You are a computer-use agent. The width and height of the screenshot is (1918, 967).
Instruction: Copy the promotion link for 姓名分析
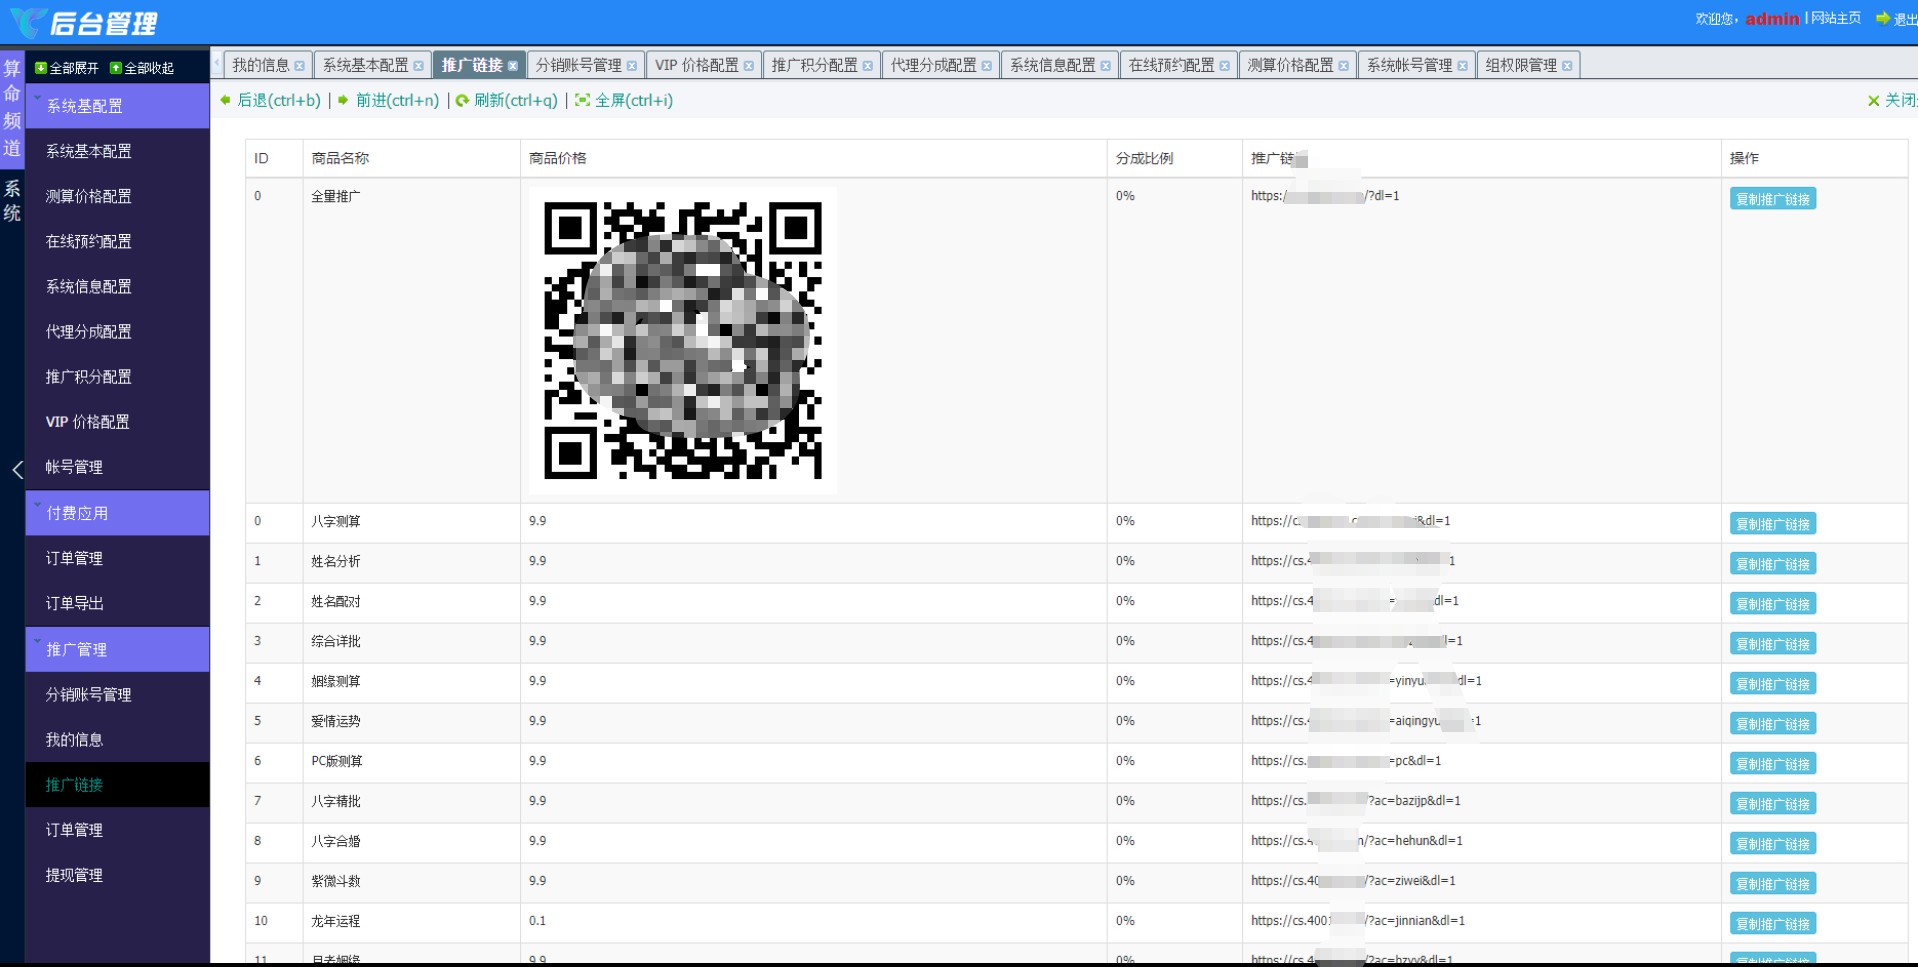pos(1773,564)
